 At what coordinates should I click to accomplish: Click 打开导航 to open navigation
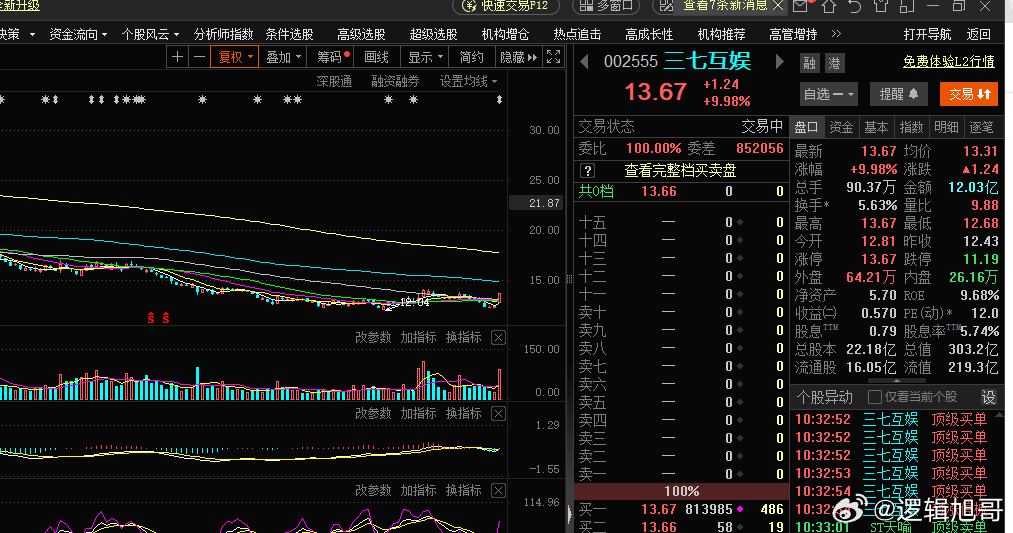[x=927, y=34]
